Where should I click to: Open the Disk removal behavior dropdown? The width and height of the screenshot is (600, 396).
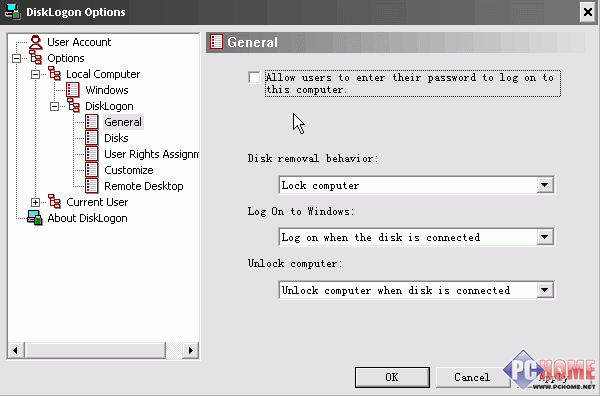click(545, 185)
